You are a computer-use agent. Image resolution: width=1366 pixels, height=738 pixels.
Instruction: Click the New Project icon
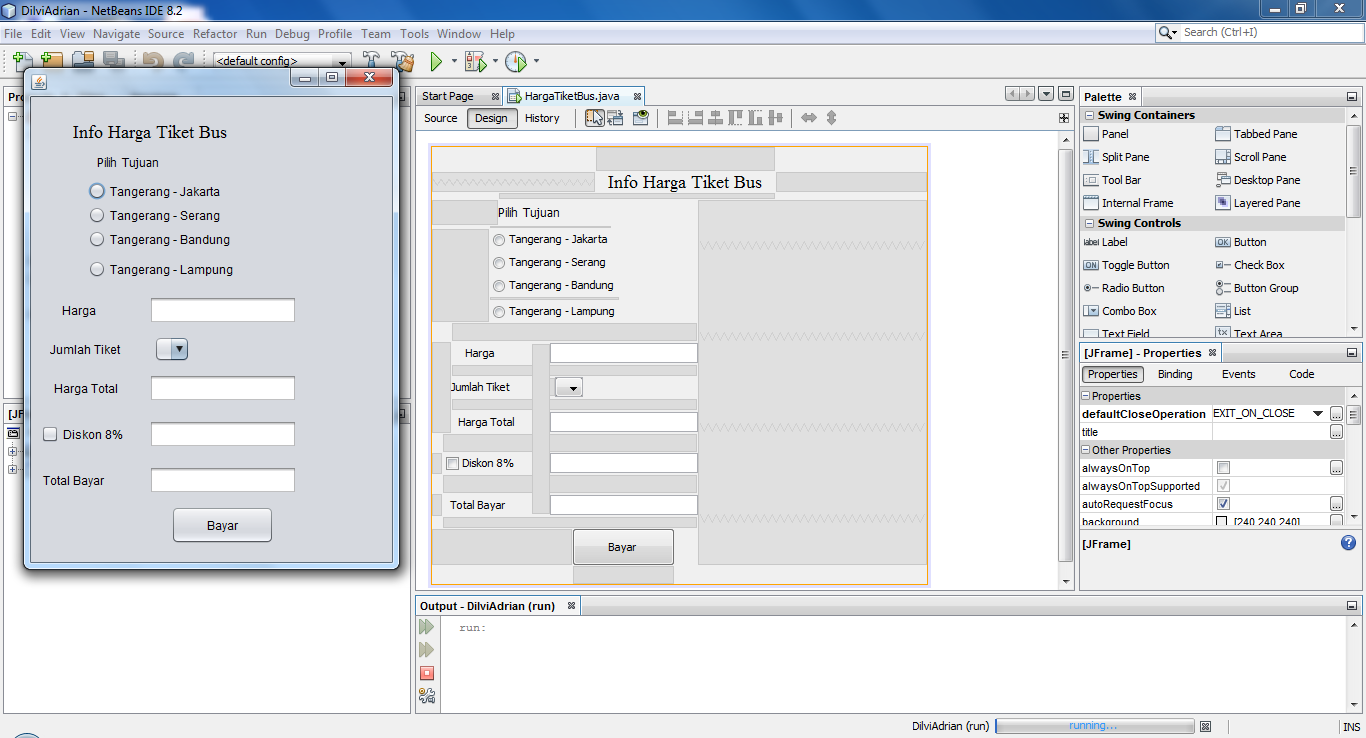(50, 61)
